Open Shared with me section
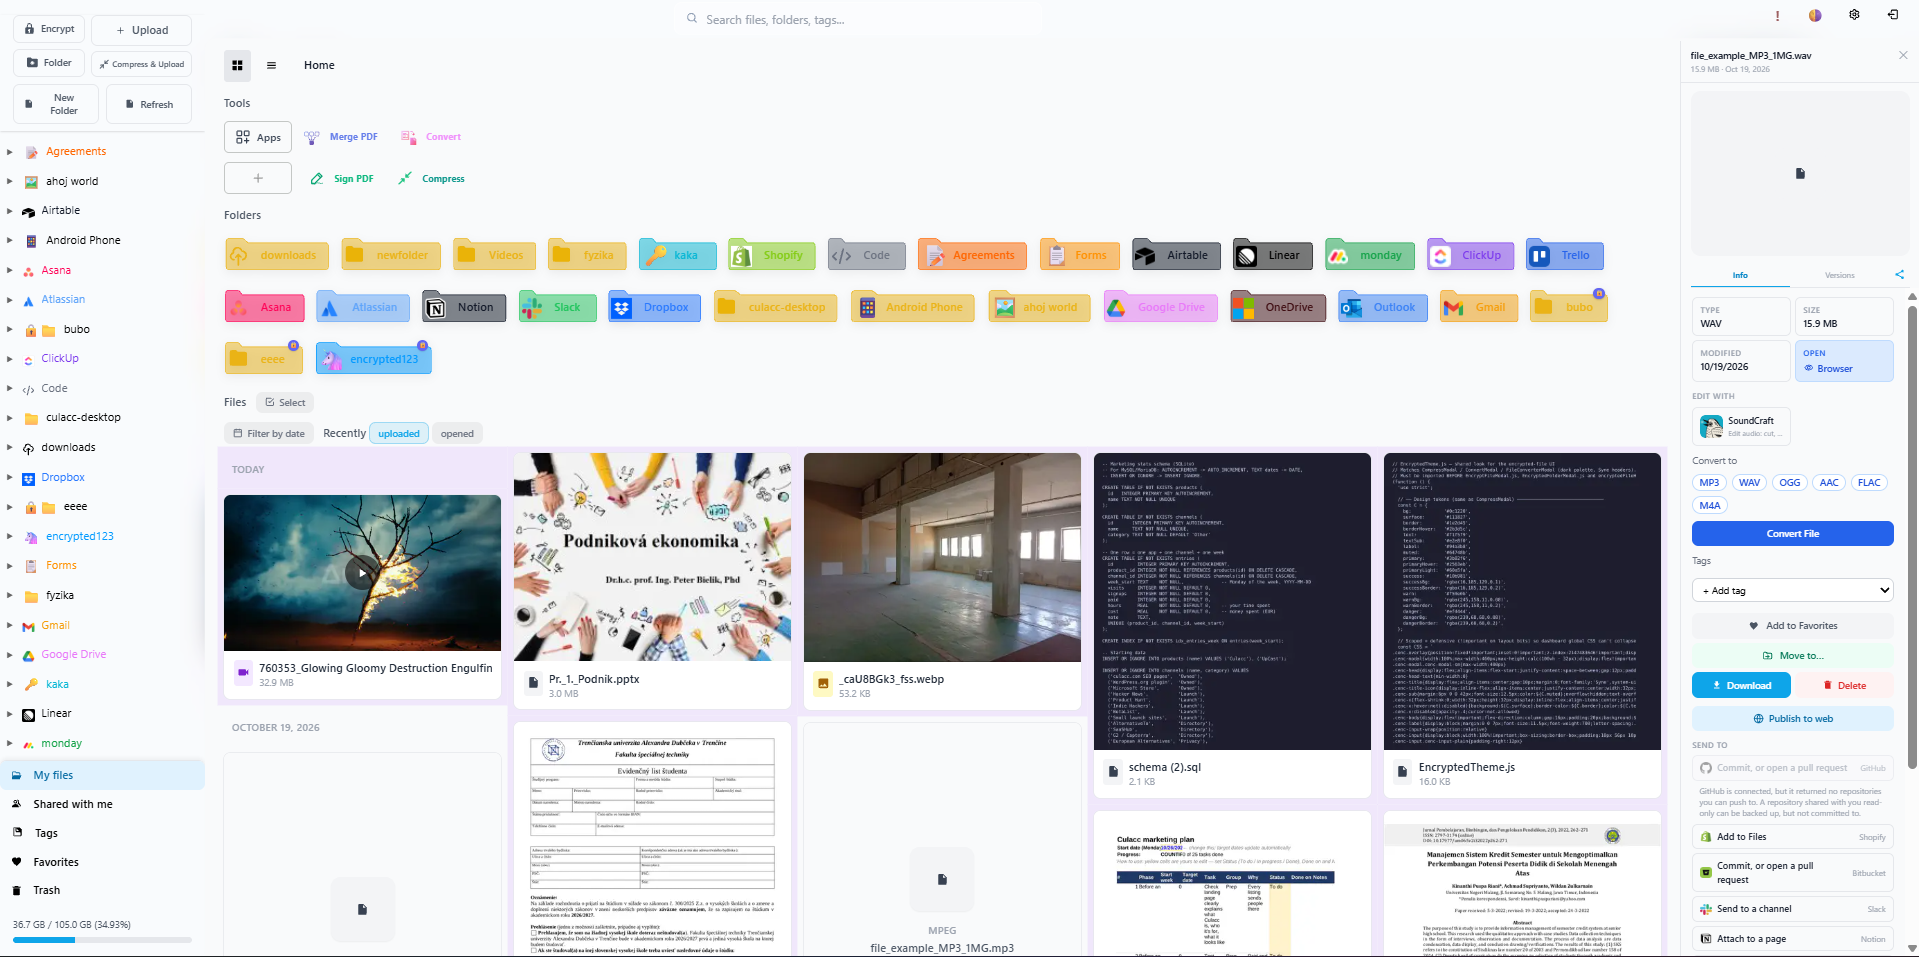This screenshot has width=1919, height=957. (72, 804)
